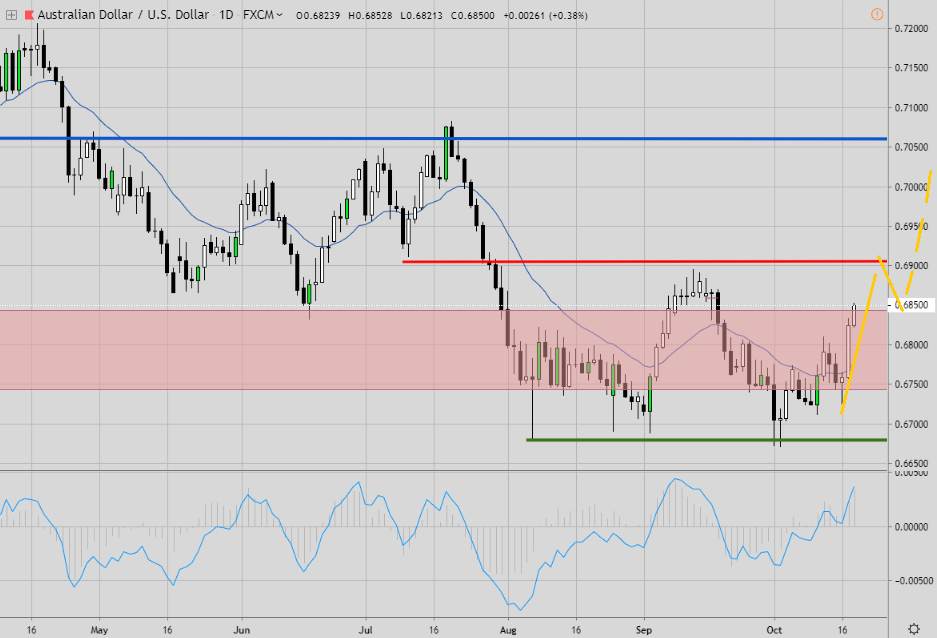The image size is (937, 638).
Task: Select the pink shaded rectangle zone
Action: pyautogui.click(x=443, y=349)
